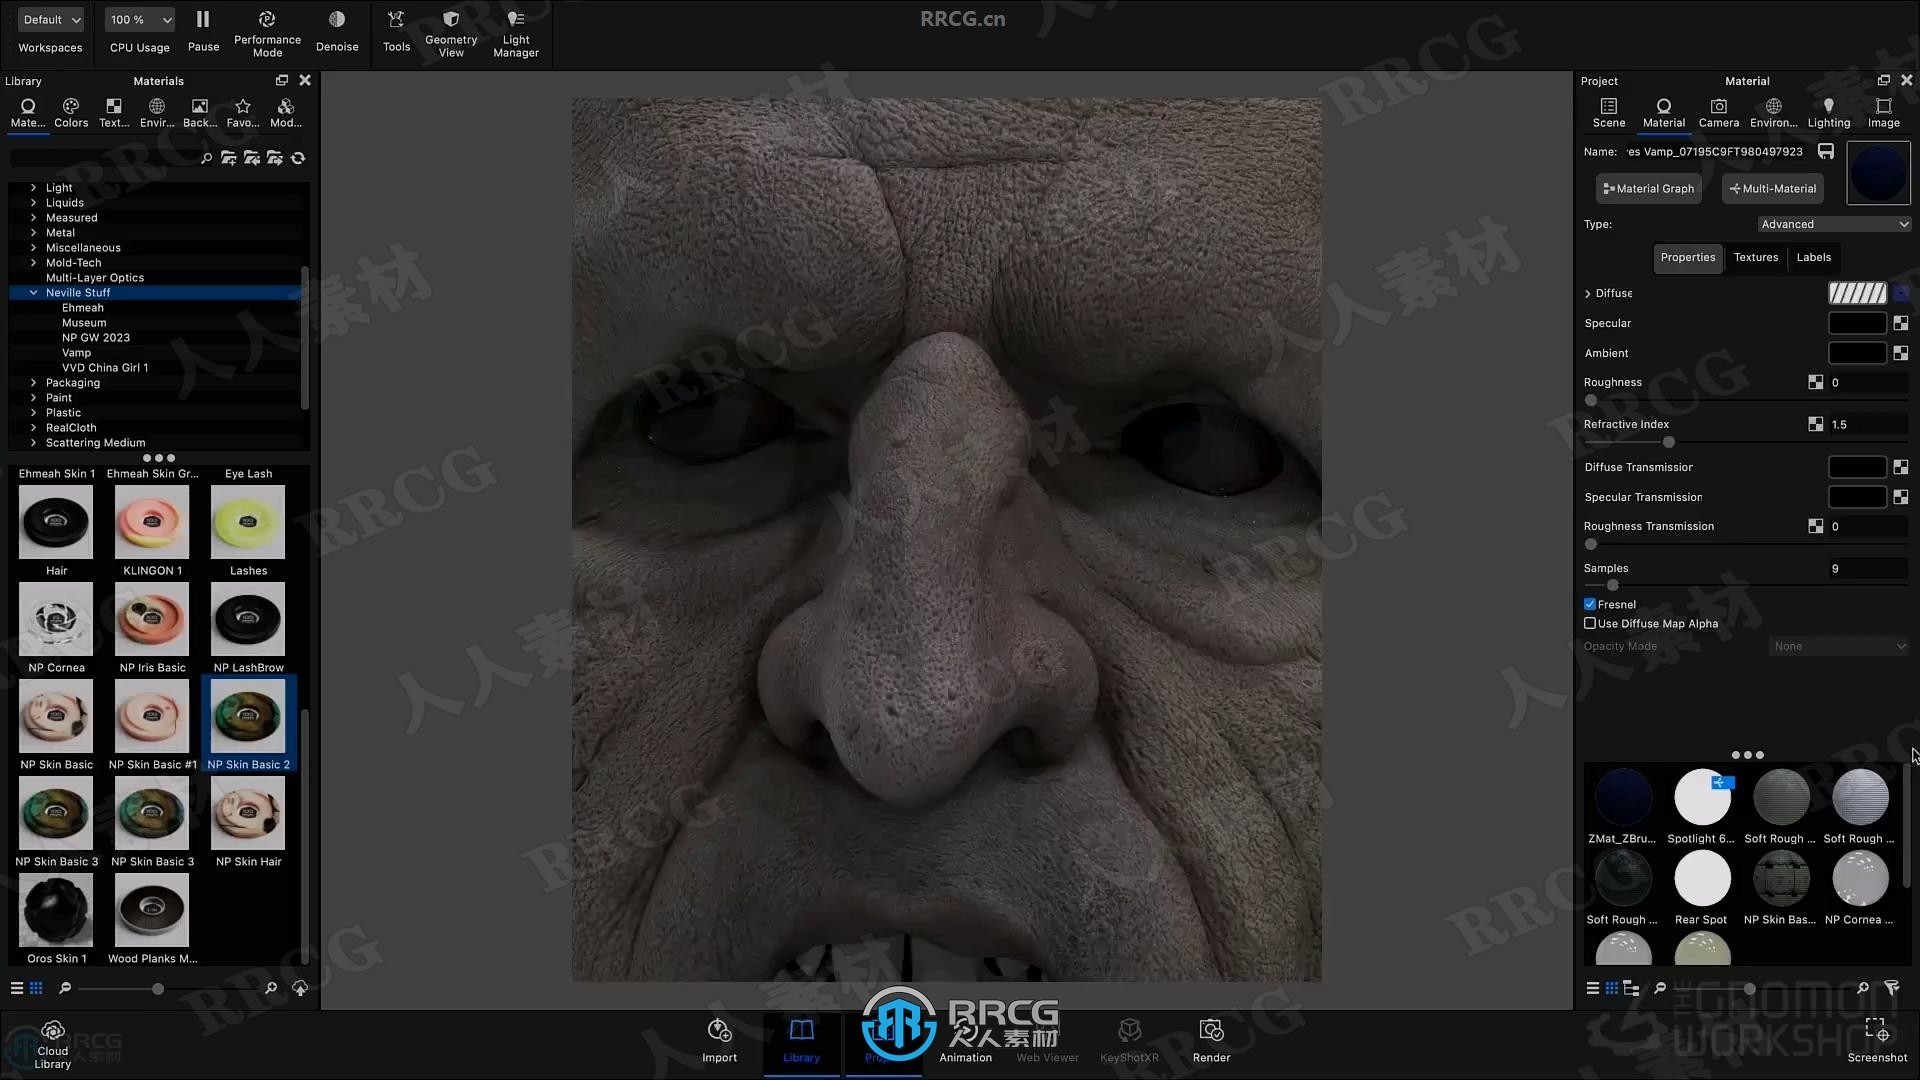Viewport: 1920px width, 1080px height.
Task: Open the Cloud Library
Action: point(53,1045)
